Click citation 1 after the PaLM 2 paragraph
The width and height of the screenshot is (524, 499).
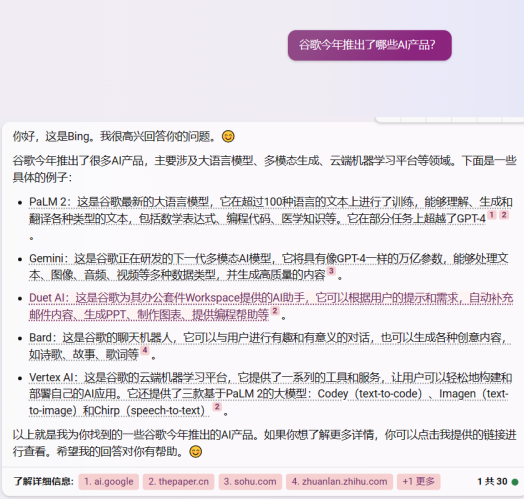[x=492, y=215]
